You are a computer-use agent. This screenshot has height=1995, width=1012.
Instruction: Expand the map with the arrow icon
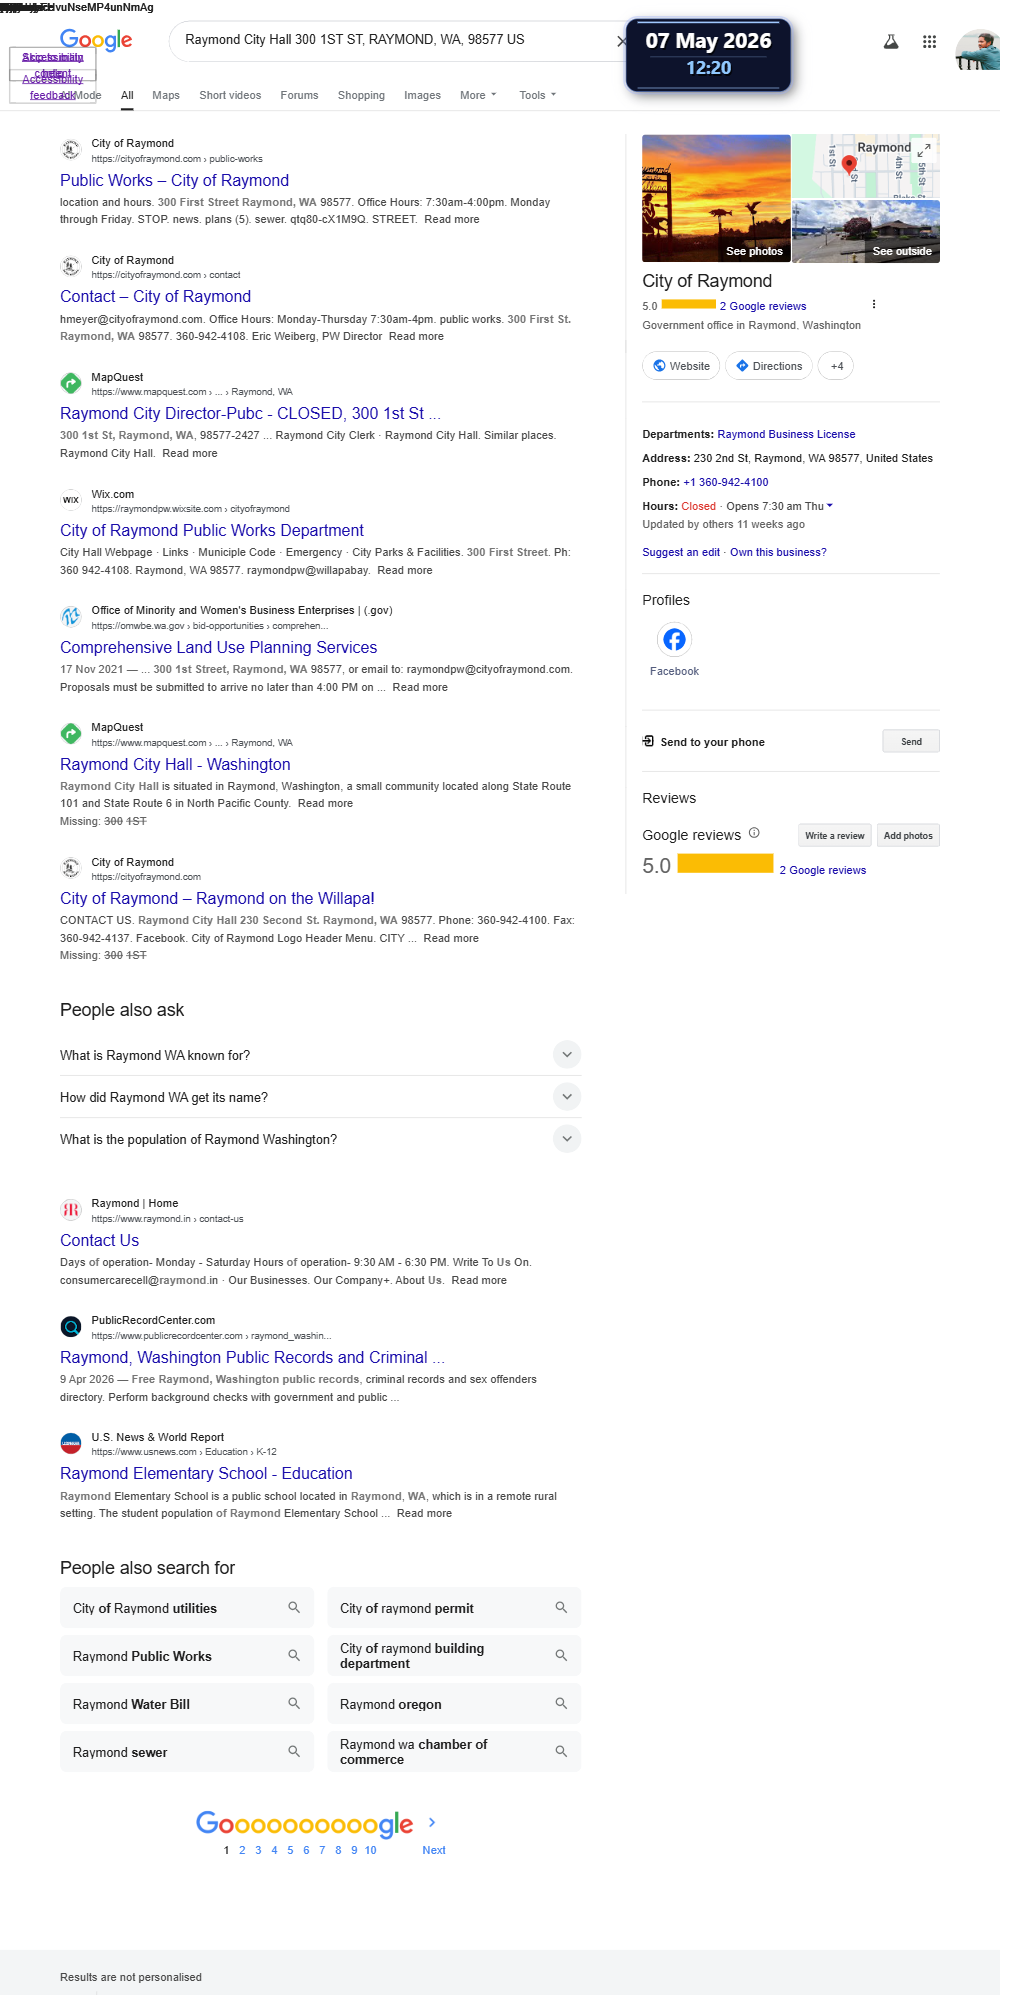pyautogui.click(x=926, y=148)
